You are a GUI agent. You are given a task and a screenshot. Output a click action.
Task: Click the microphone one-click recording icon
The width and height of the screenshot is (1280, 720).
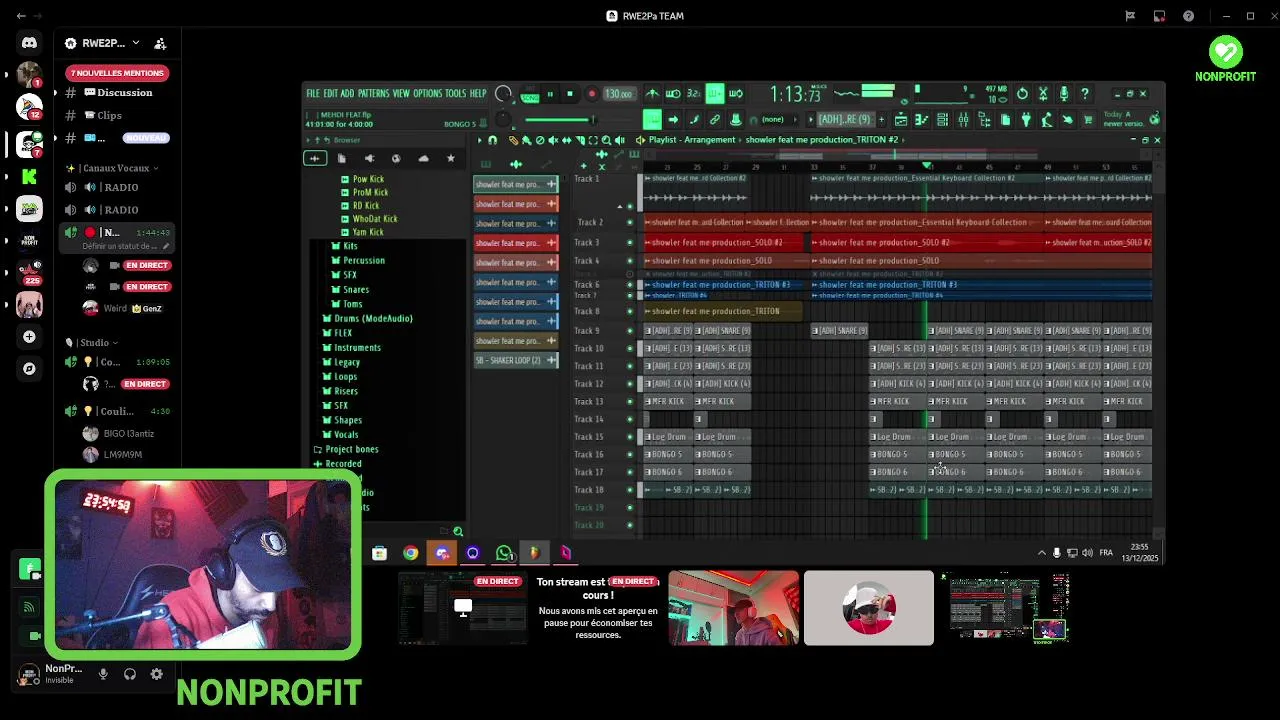[x=1064, y=94]
